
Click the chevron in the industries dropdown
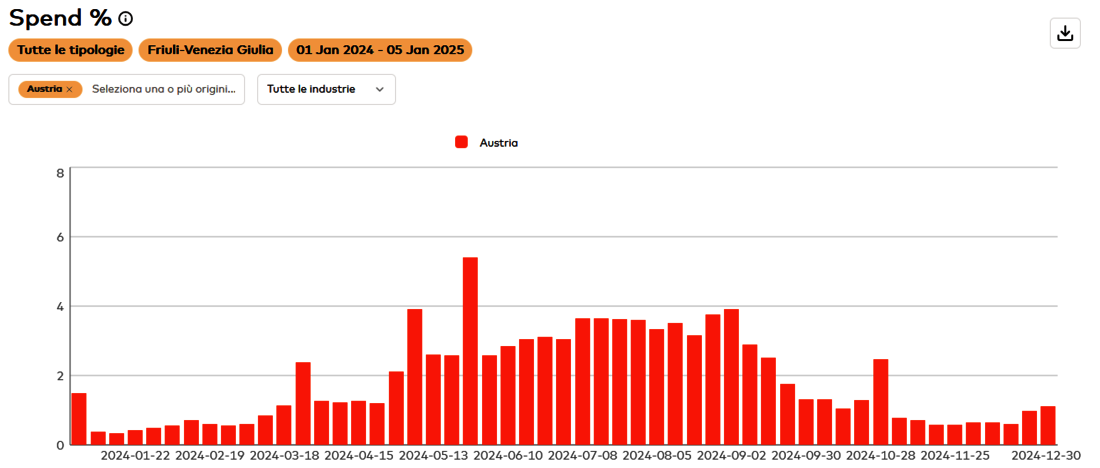point(380,89)
